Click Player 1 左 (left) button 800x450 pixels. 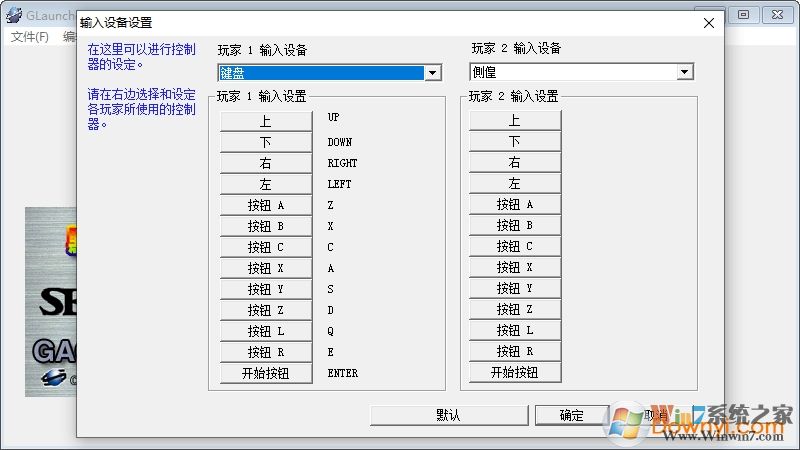[x=266, y=184]
